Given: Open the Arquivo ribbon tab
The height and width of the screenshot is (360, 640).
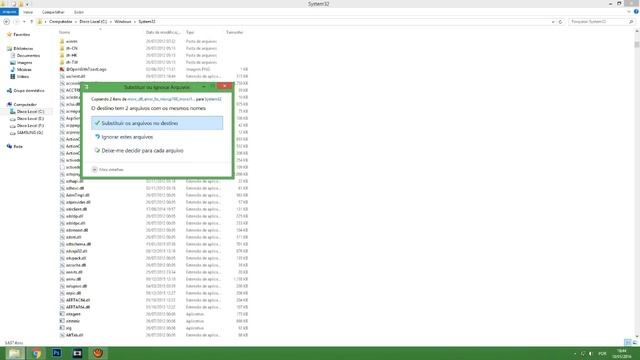Looking at the screenshot, I should tap(9, 12).
